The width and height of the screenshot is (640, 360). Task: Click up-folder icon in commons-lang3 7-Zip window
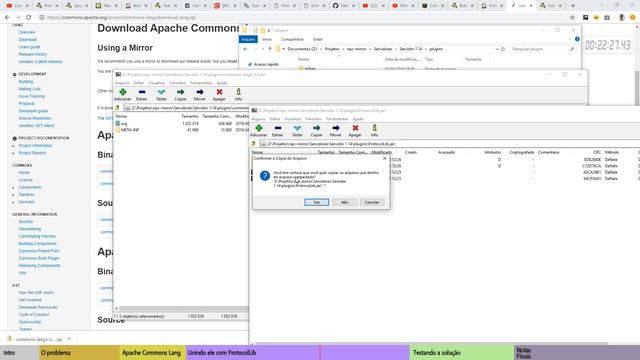[118, 108]
